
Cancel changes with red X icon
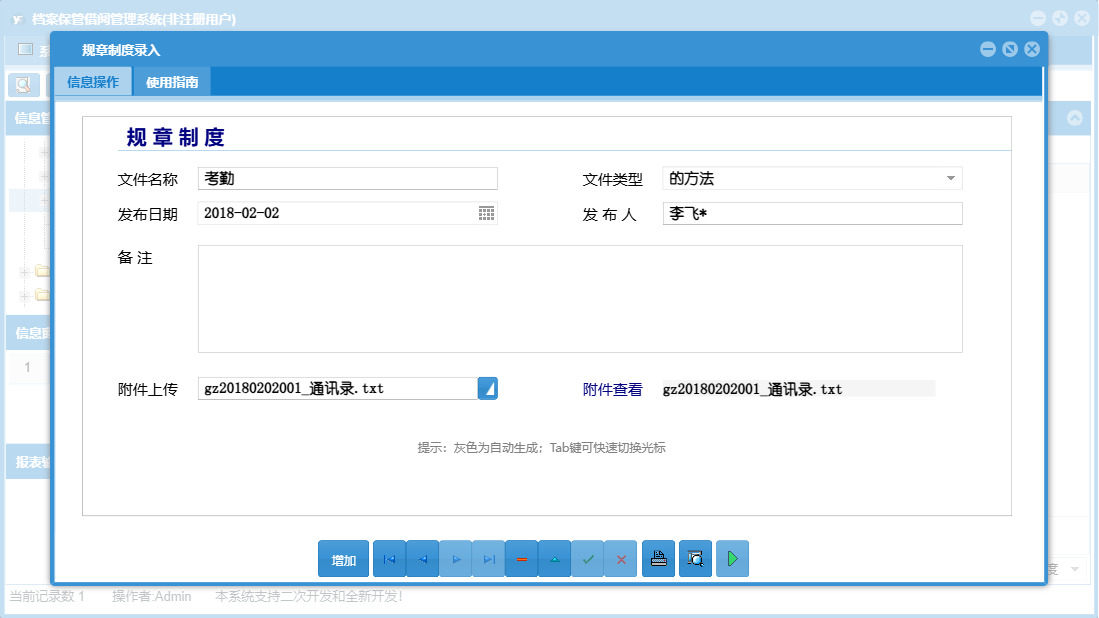[x=621, y=559]
